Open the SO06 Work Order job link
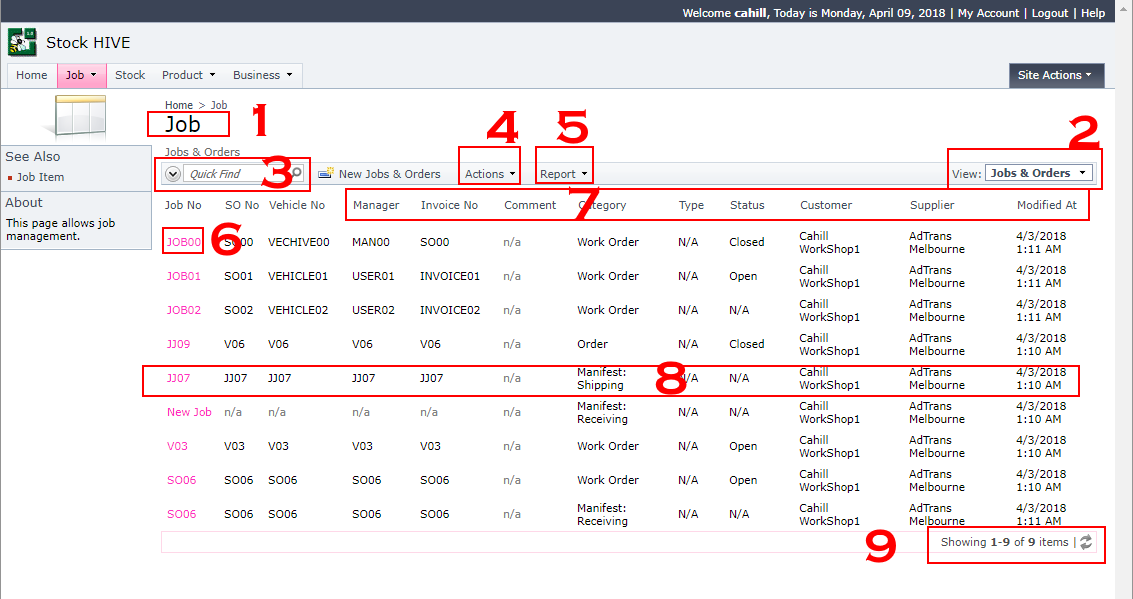 (181, 480)
